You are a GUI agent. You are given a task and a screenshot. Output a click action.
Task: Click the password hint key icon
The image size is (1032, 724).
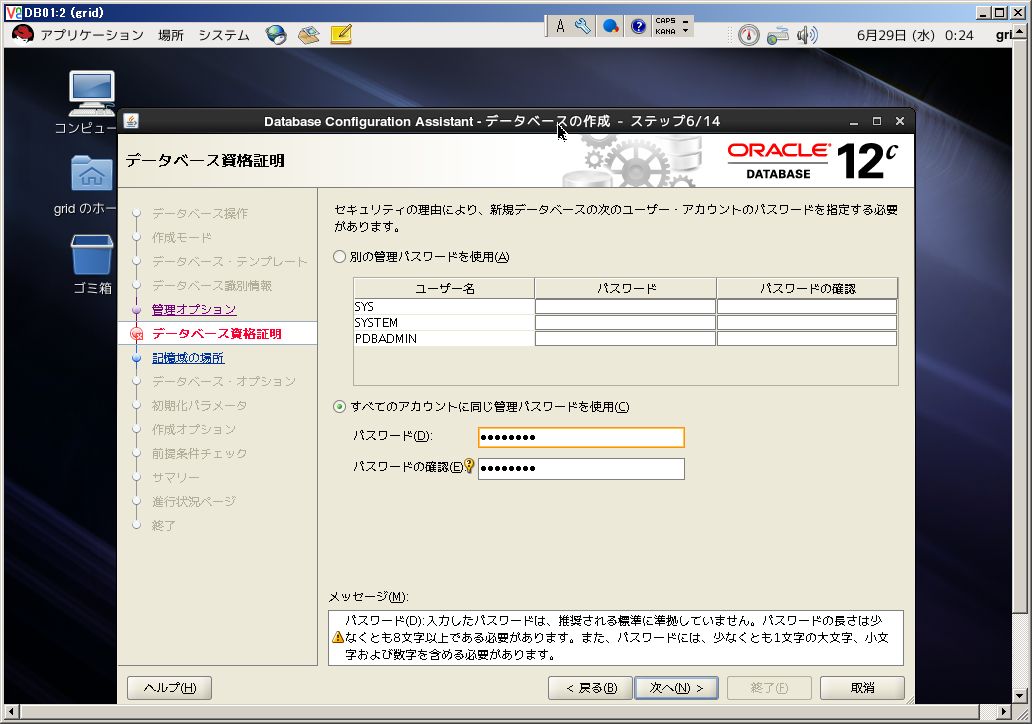[469, 465]
